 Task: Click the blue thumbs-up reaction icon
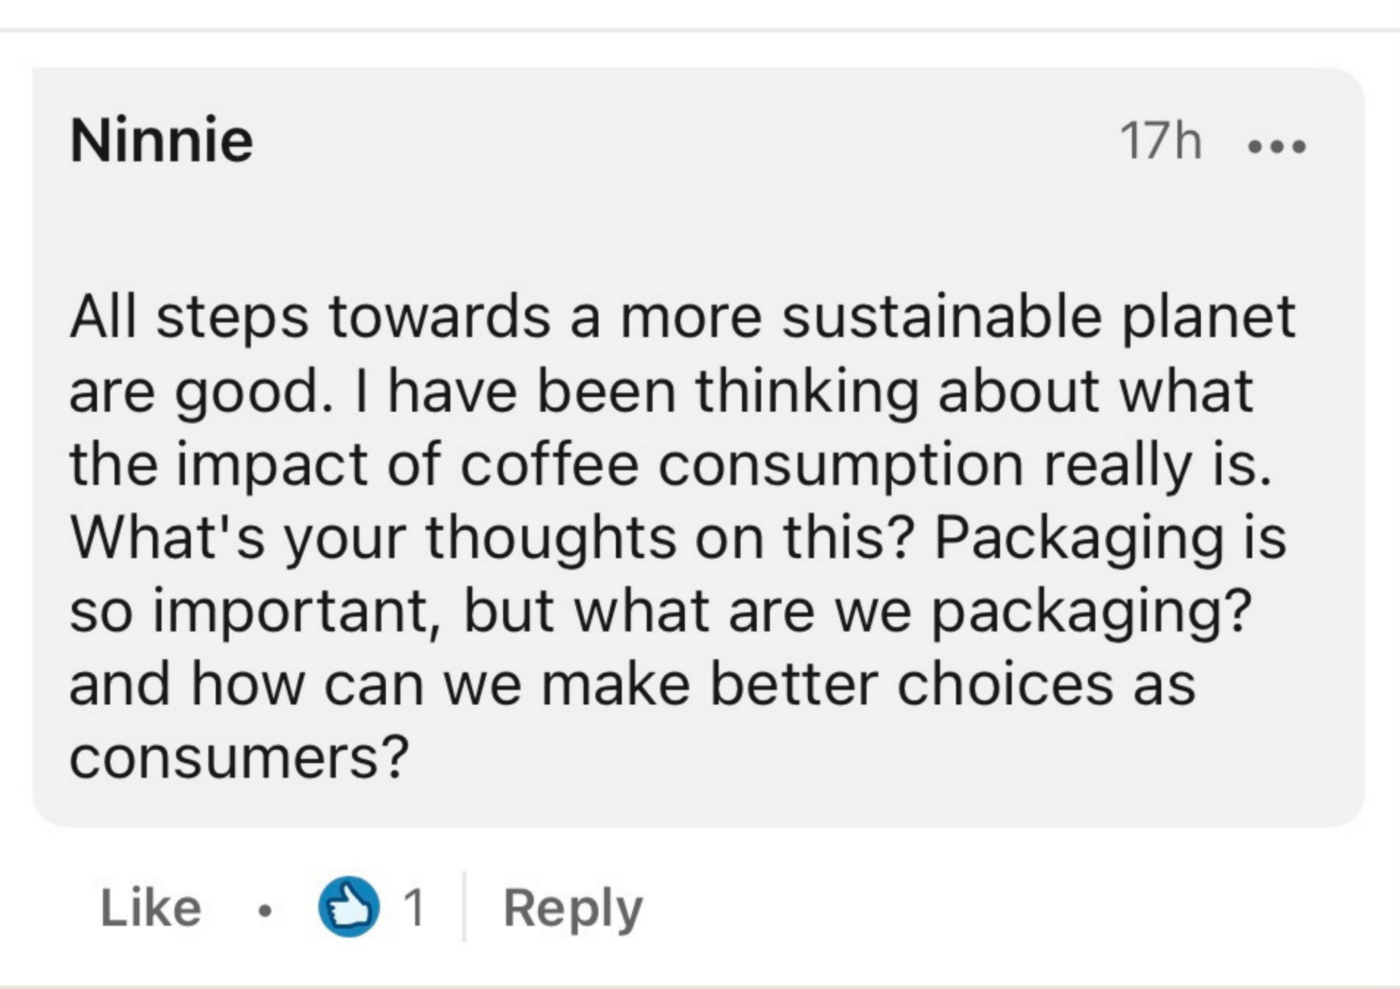[348, 907]
